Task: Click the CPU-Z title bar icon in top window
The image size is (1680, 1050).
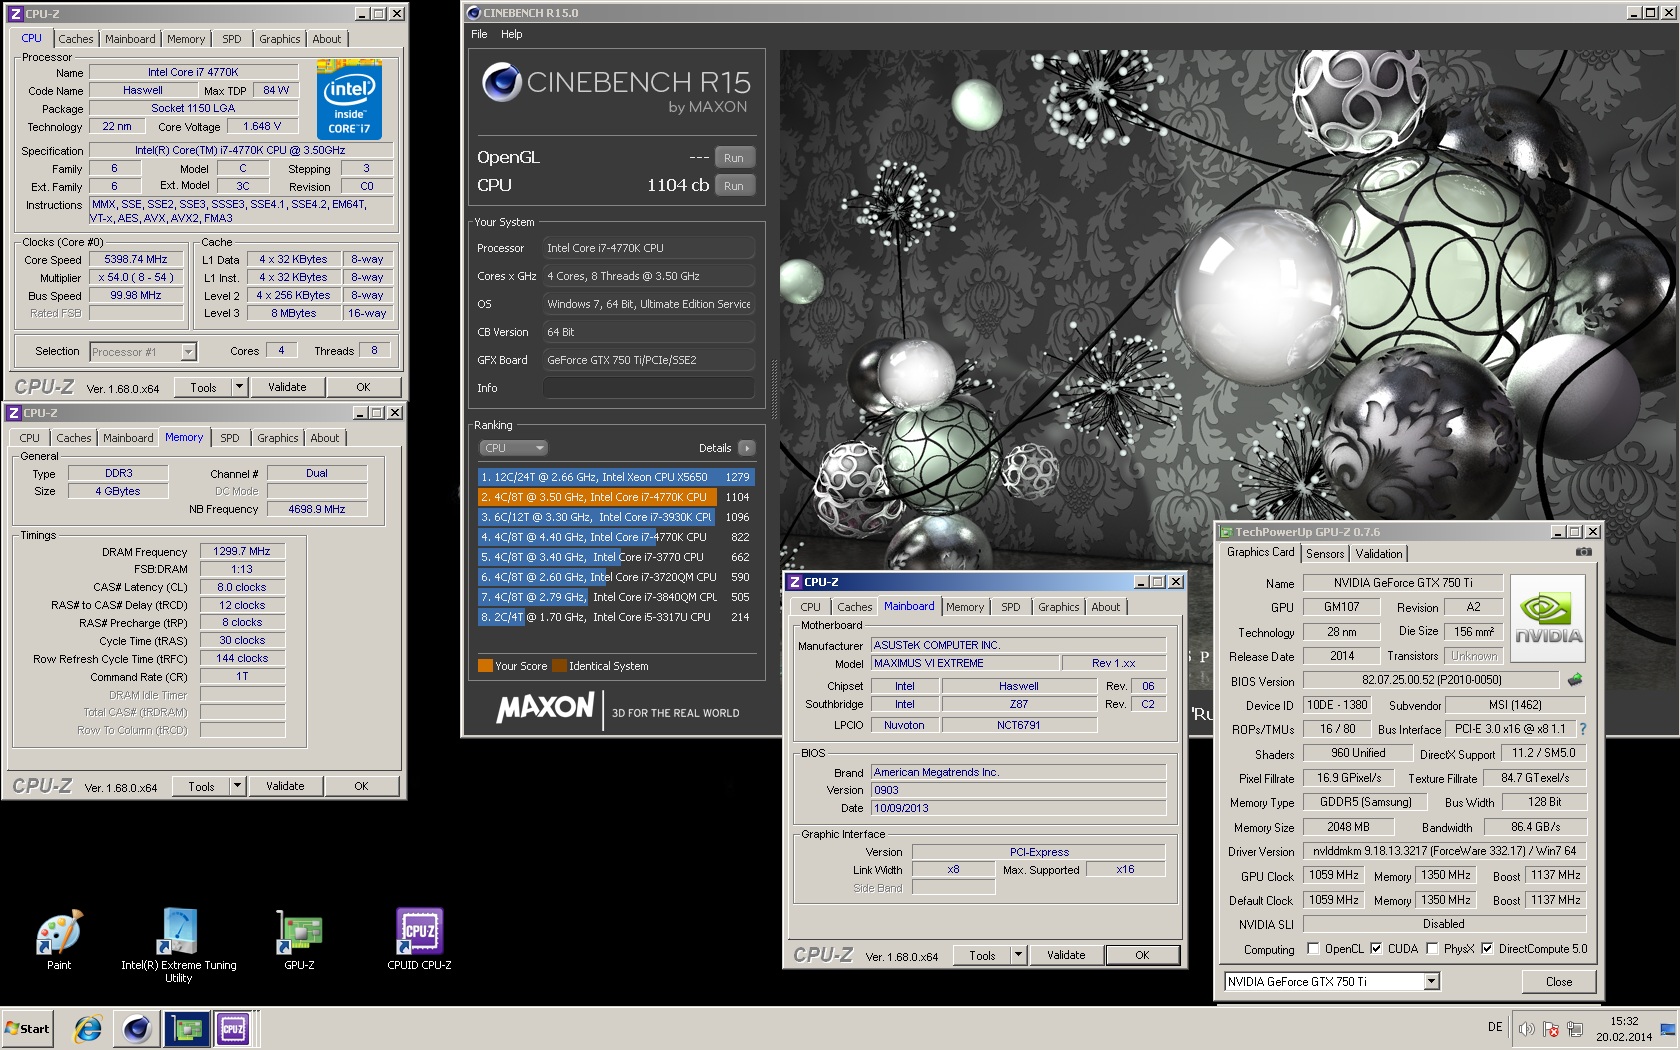Action: point(15,13)
